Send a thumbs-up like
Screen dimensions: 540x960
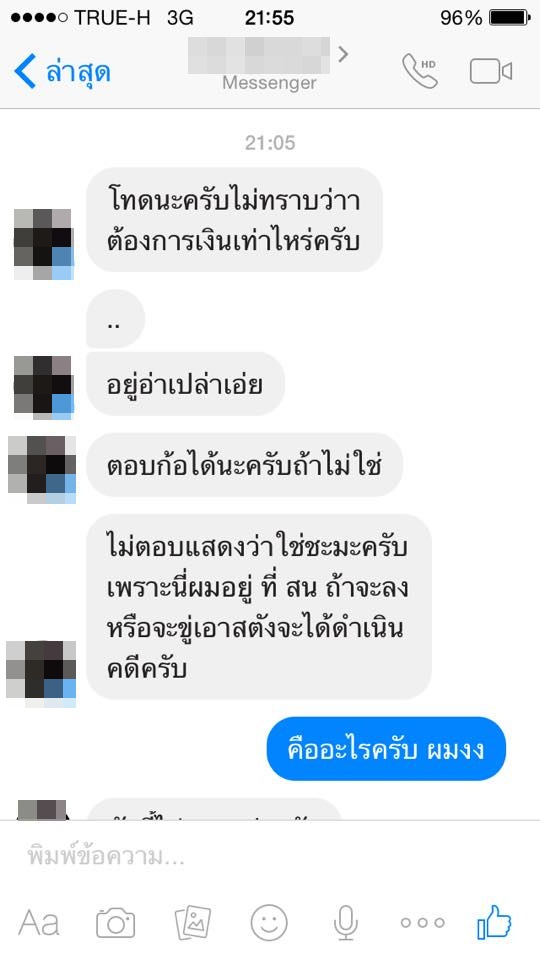494,921
